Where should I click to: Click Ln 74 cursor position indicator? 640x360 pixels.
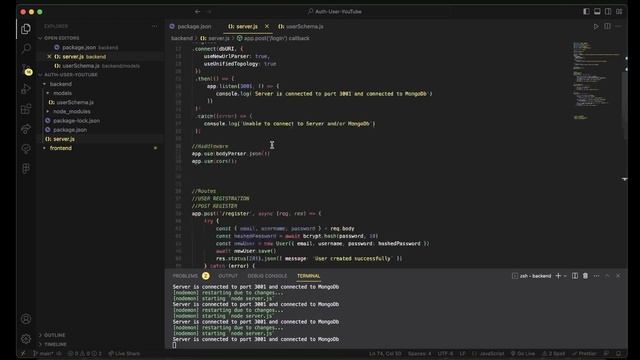point(385,353)
